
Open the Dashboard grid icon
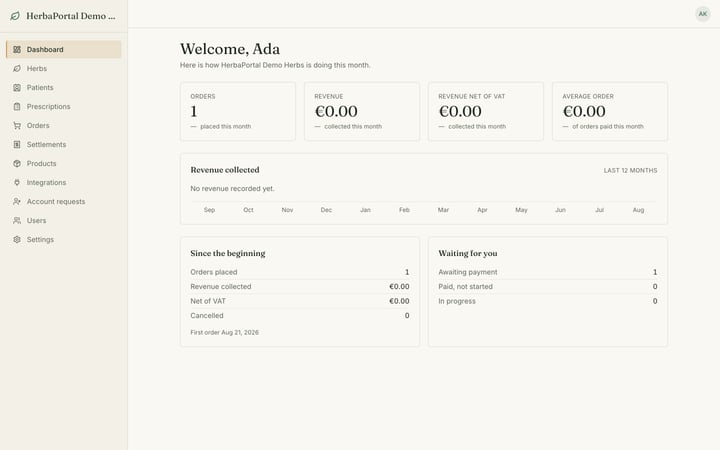click(17, 50)
